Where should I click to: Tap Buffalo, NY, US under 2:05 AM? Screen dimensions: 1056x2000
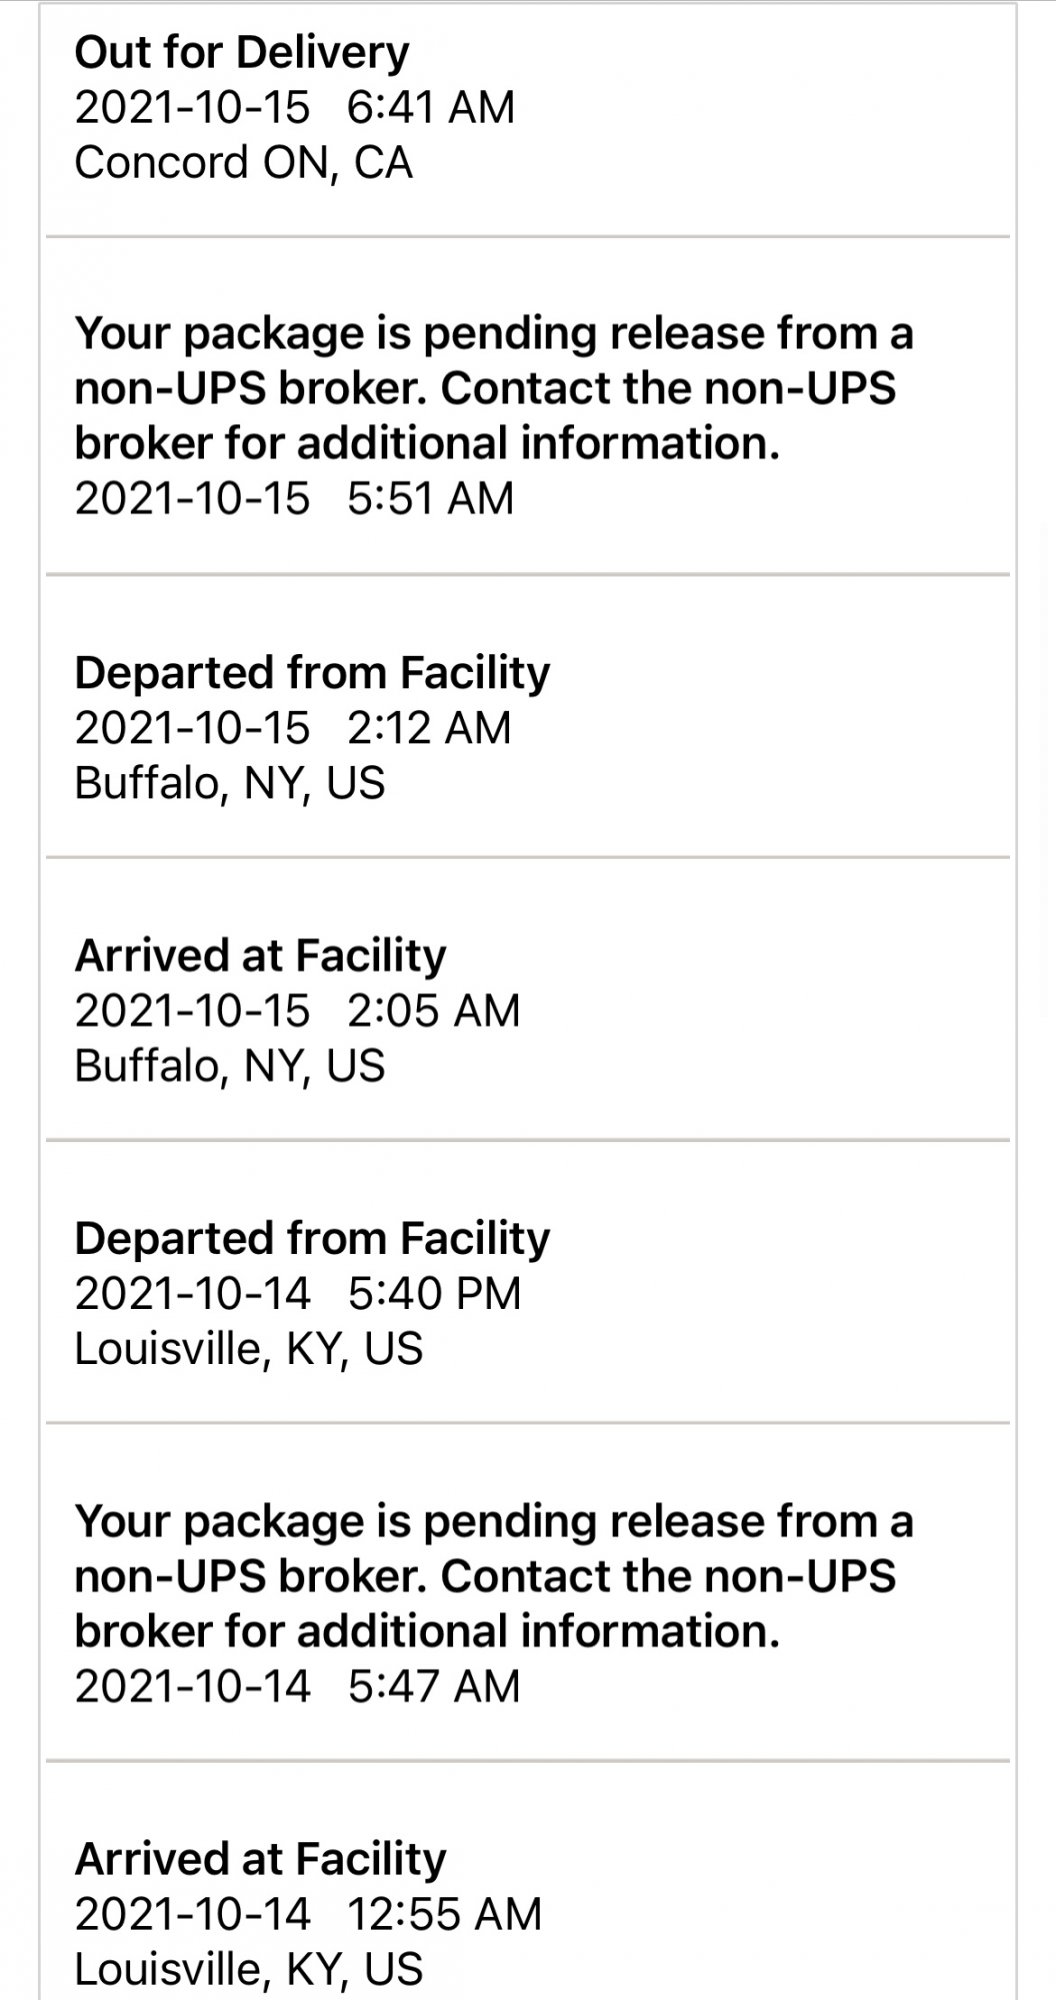(x=229, y=1065)
